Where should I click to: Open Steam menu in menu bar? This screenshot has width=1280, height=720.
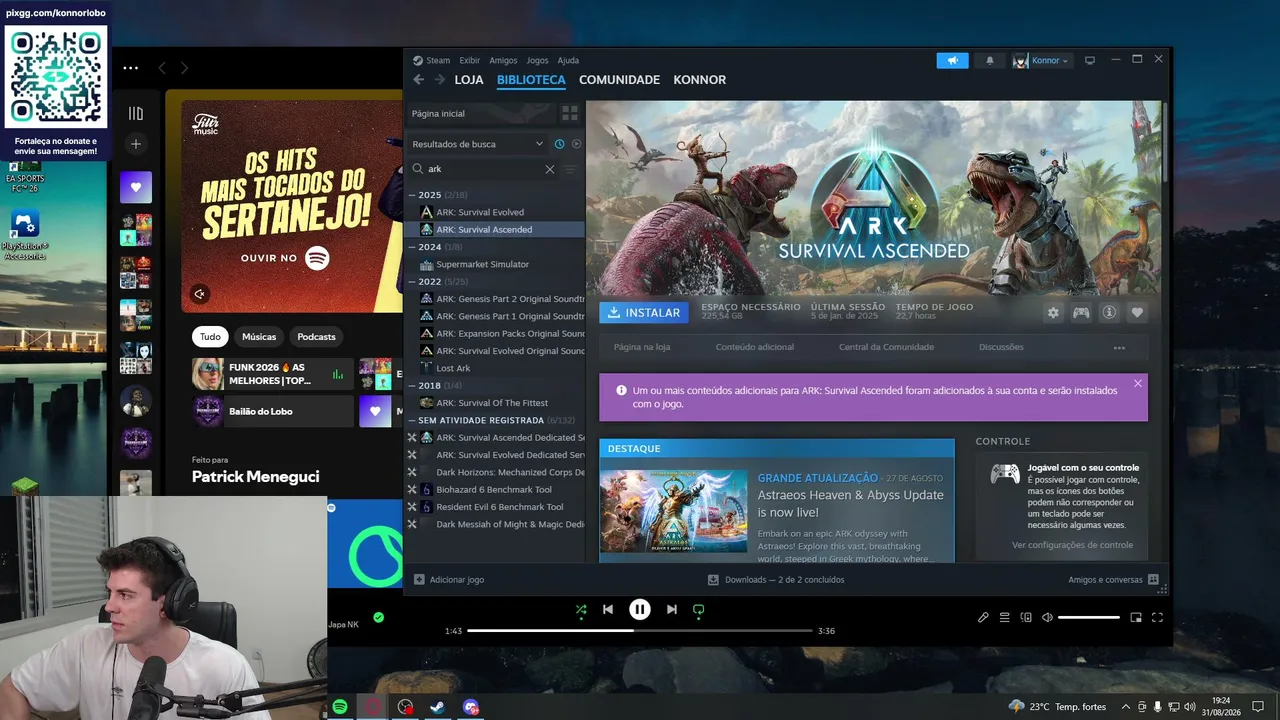438,60
